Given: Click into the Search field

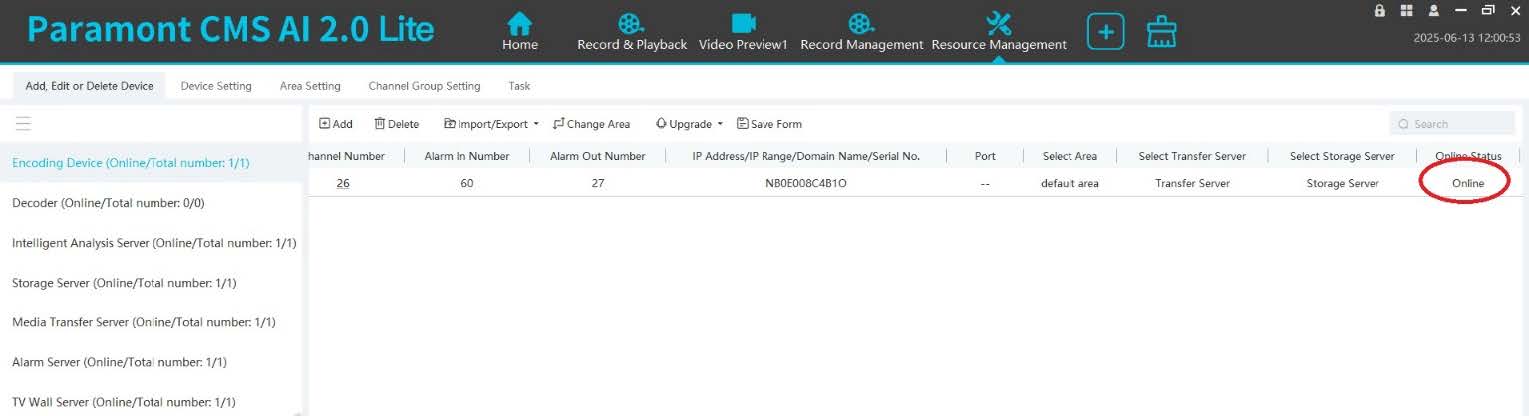Looking at the screenshot, I should pyautogui.click(x=1452, y=124).
